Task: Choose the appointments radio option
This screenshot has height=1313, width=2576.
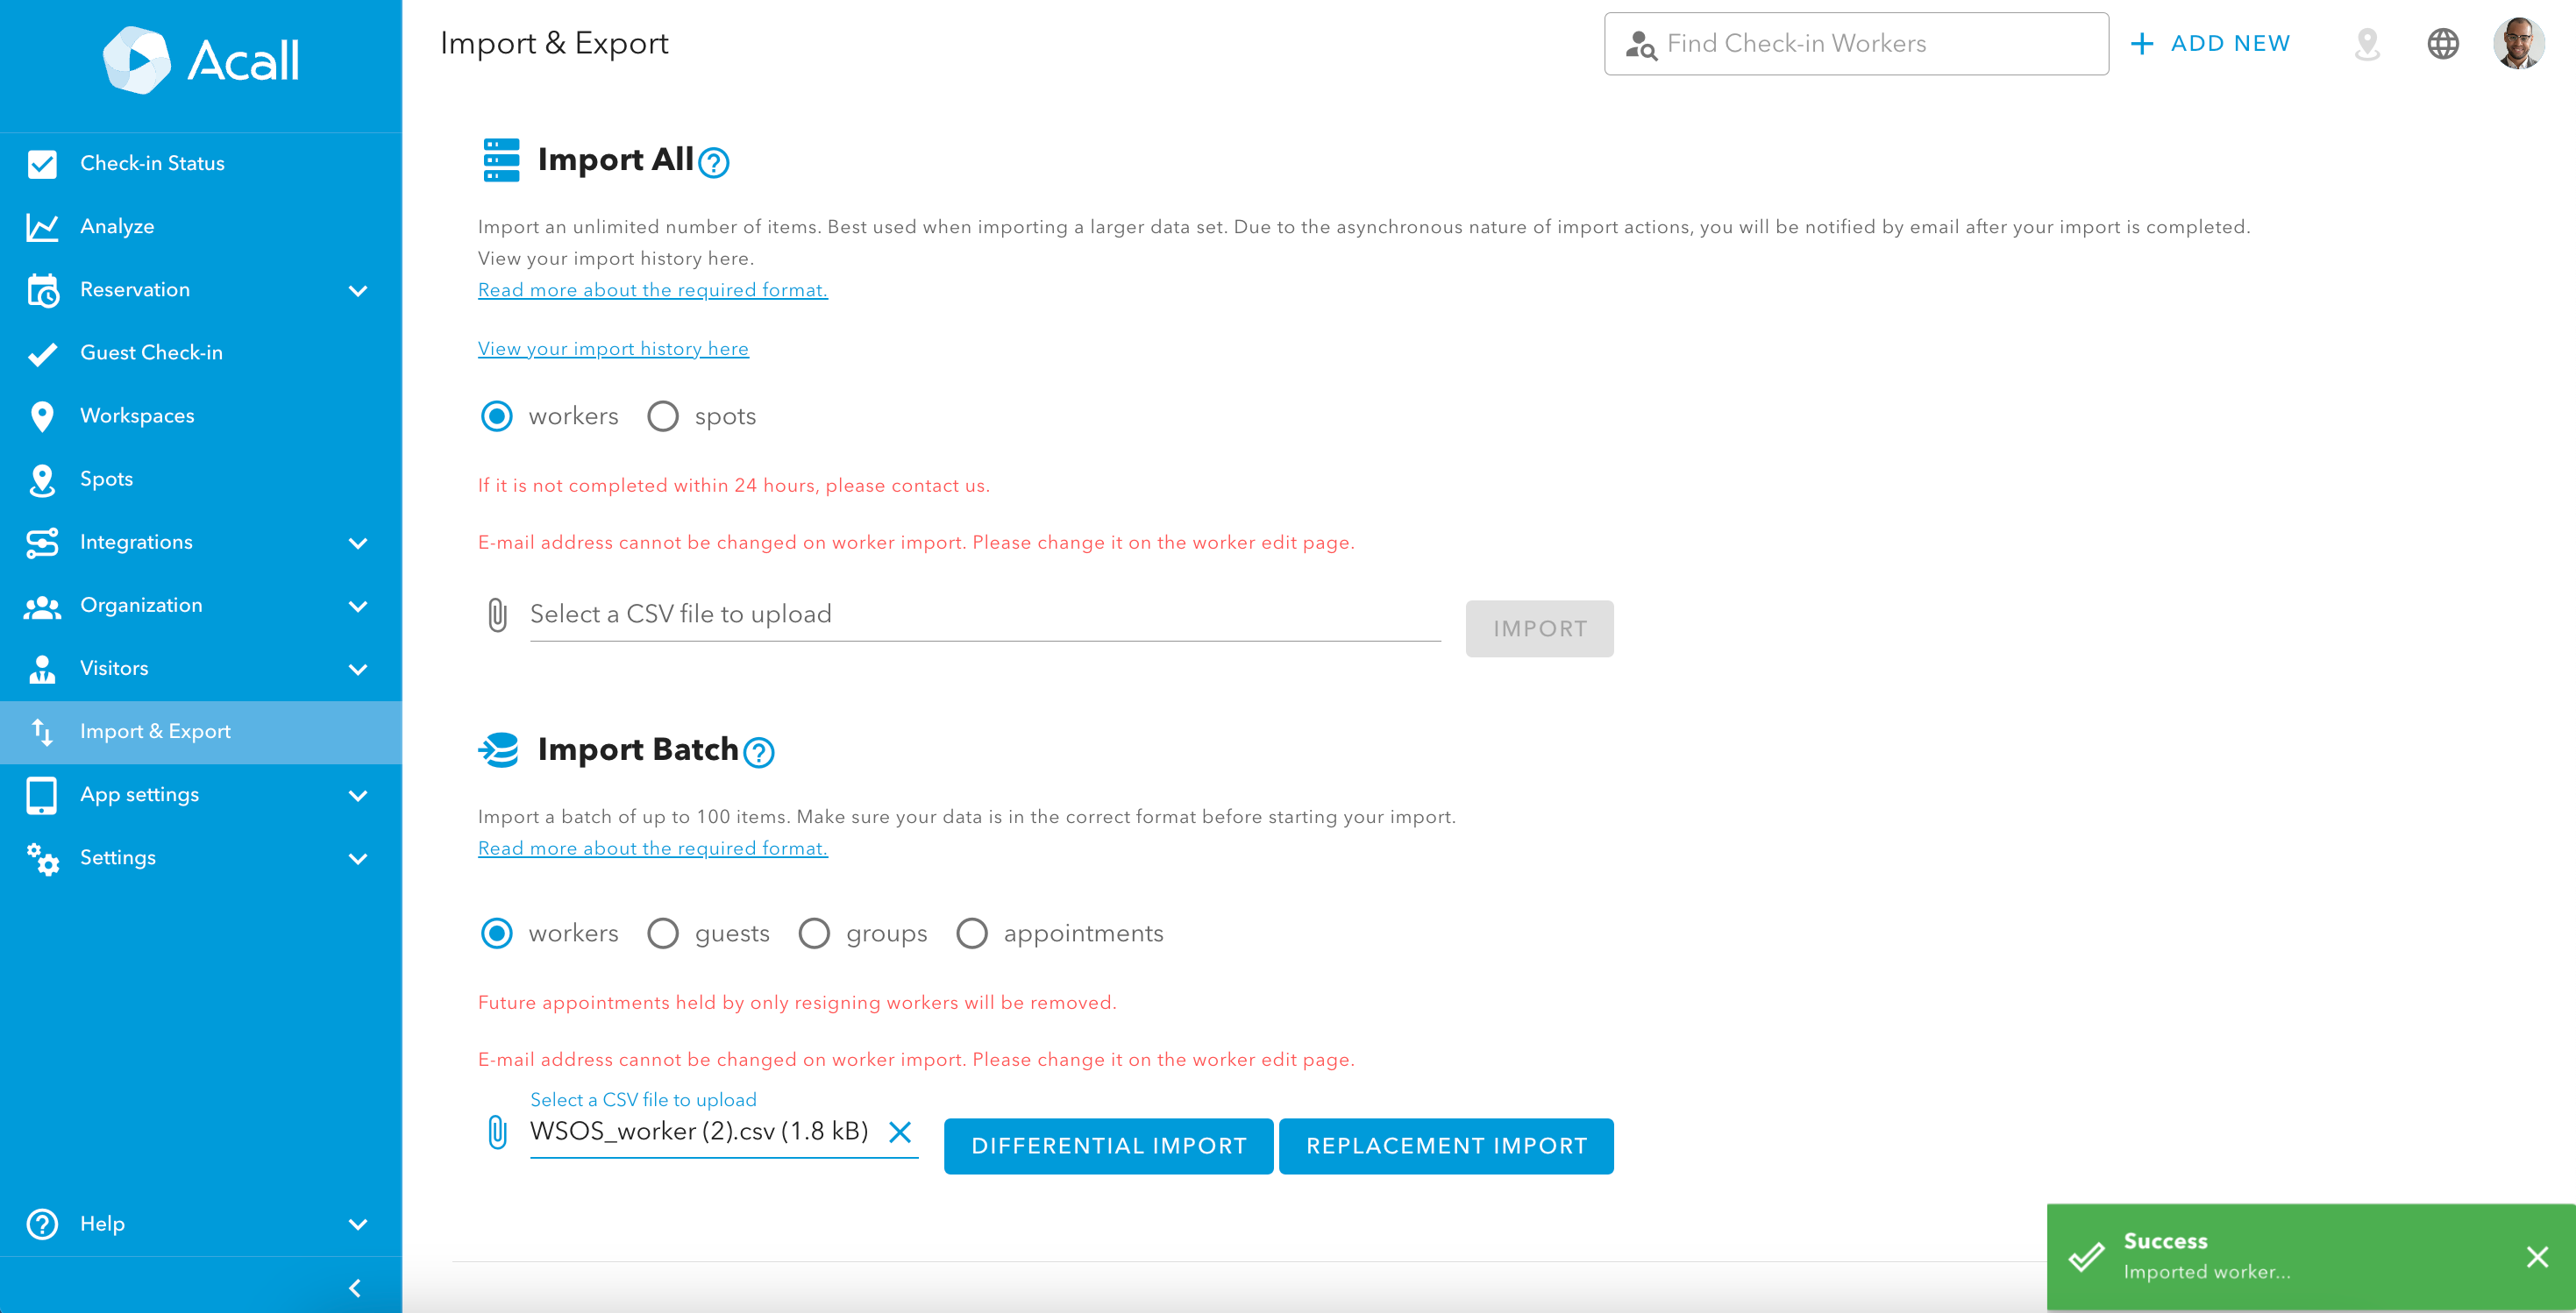Action: pos(971,933)
